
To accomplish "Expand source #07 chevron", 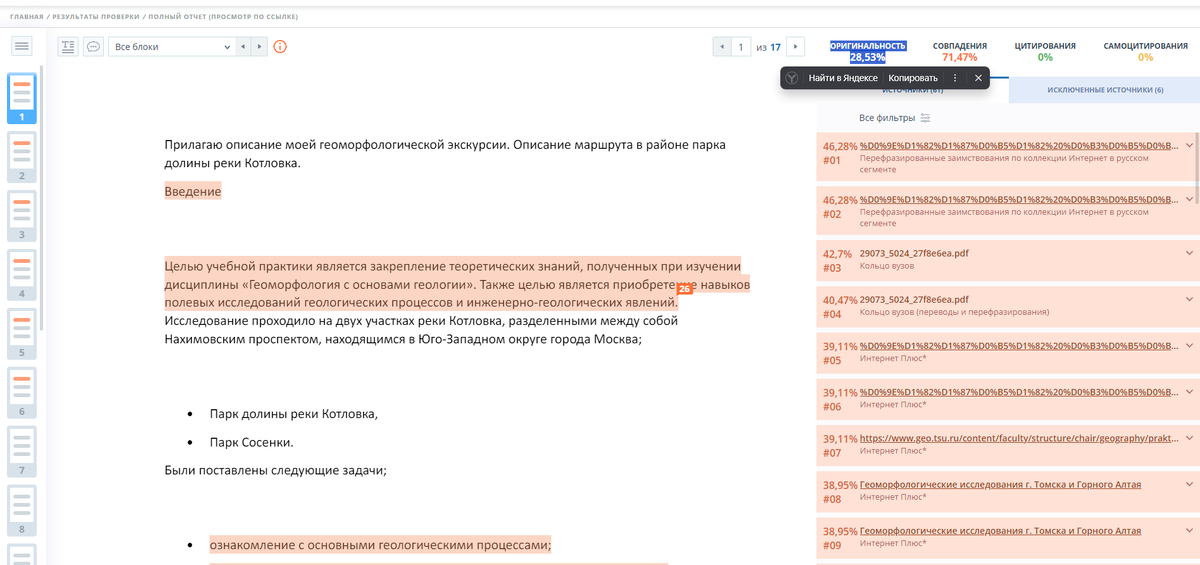I will (1189, 438).
